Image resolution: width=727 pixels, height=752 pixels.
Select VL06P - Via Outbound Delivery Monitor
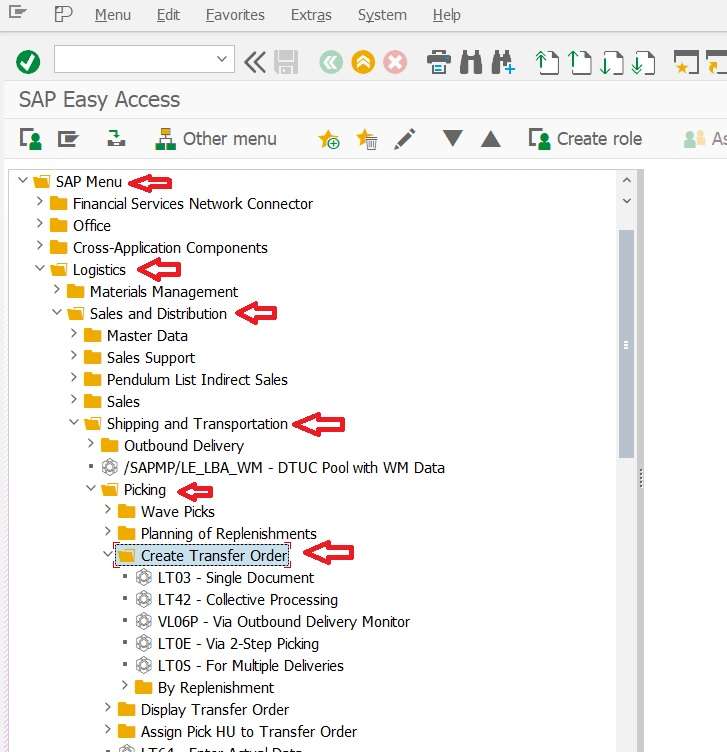(x=283, y=622)
